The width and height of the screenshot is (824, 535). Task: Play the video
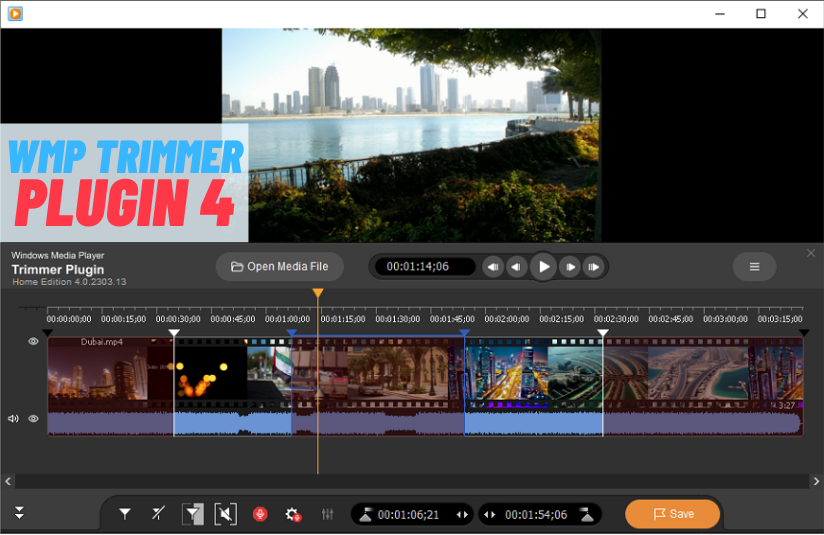point(543,267)
